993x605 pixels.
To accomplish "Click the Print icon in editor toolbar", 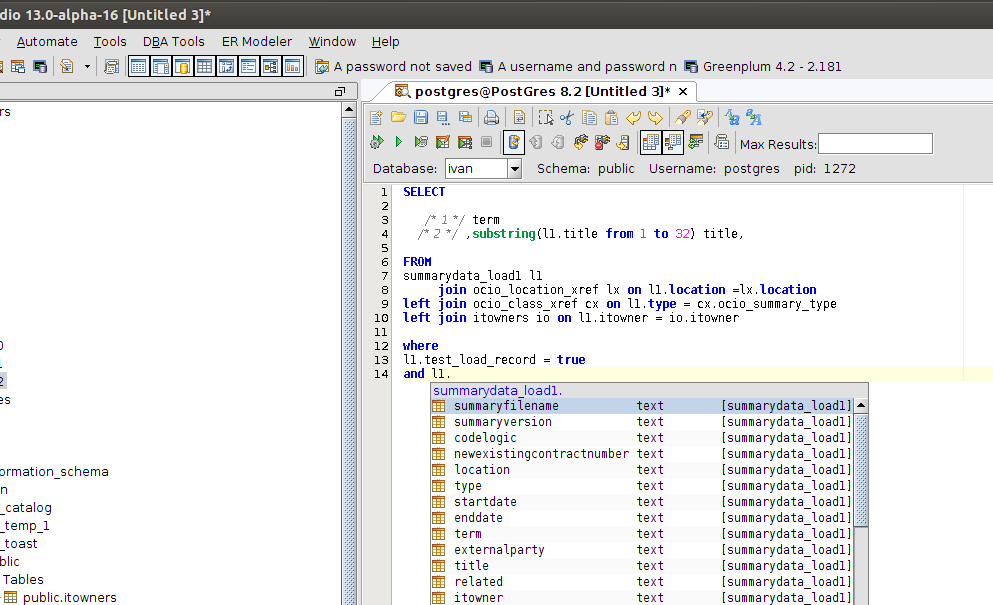I will coord(492,118).
